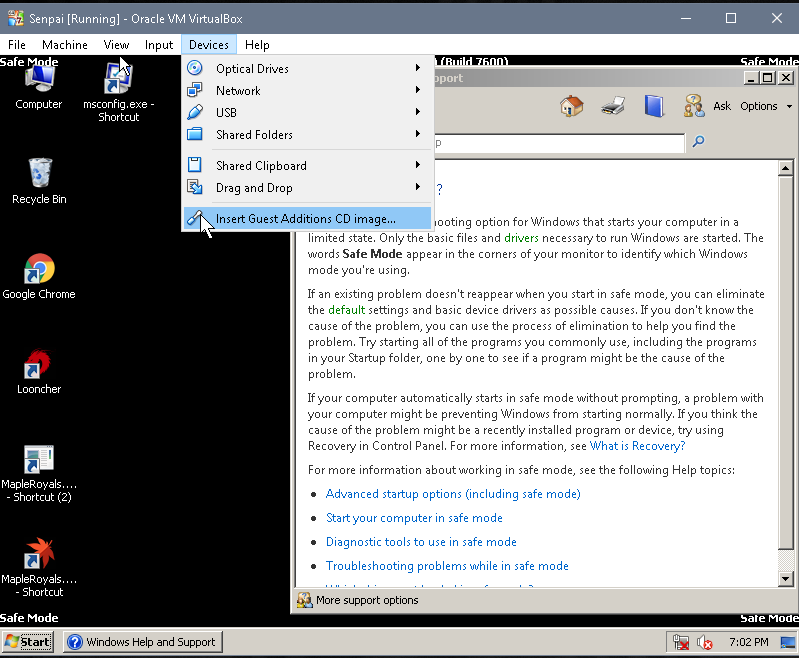This screenshot has width=799, height=658.
Task: Choose Insert Guest Additions CD image
Action: 307,219
